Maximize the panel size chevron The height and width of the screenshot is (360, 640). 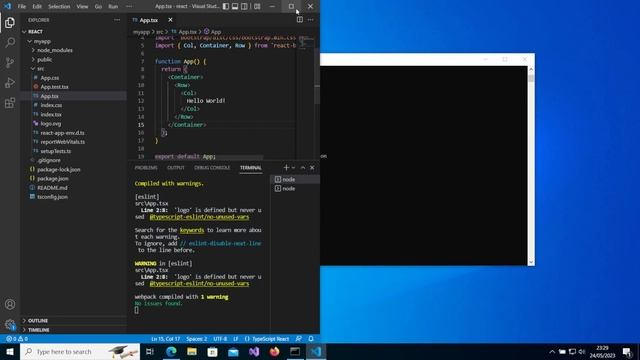pyautogui.click(x=303, y=168)
